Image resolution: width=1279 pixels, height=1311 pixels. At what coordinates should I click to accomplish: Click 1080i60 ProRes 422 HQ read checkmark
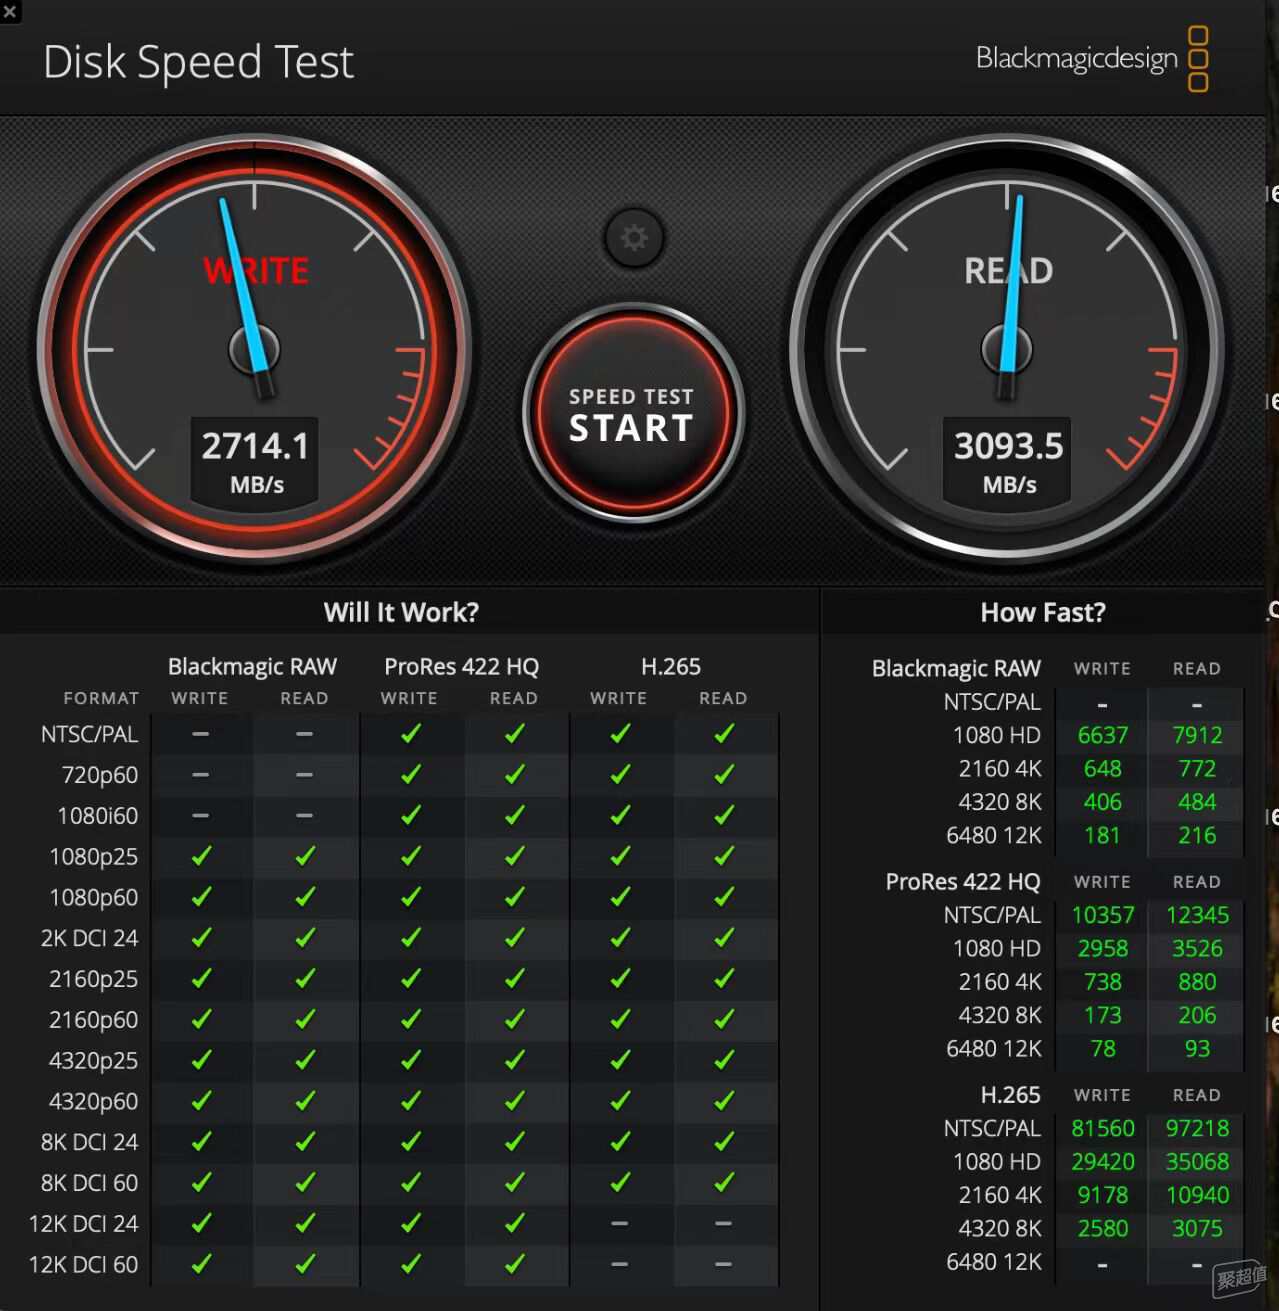[514, 815]
